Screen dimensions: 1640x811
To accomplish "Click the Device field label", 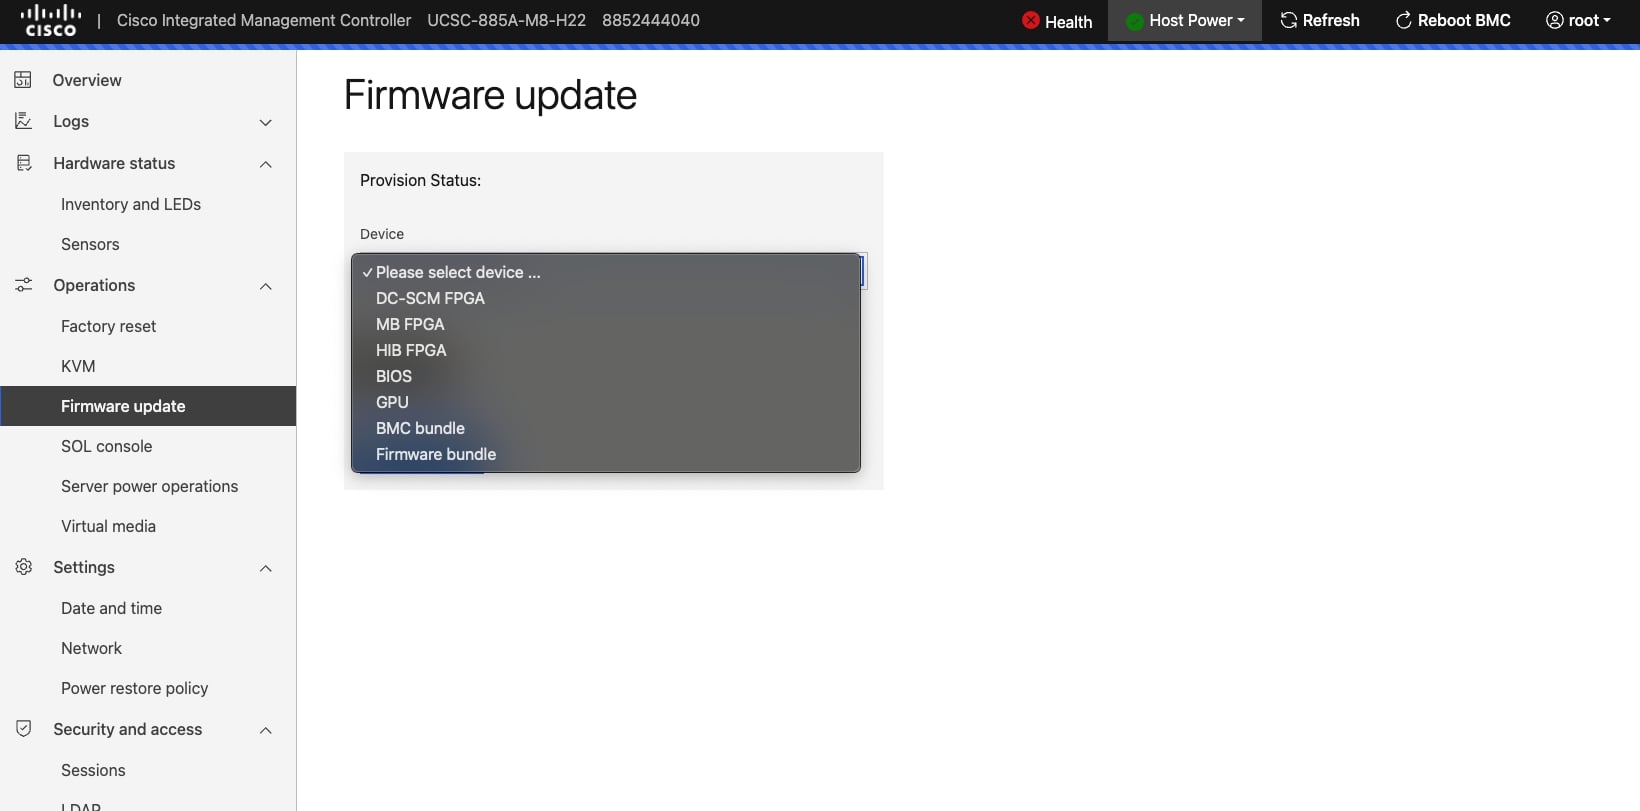I will click(x=382, y=234).
